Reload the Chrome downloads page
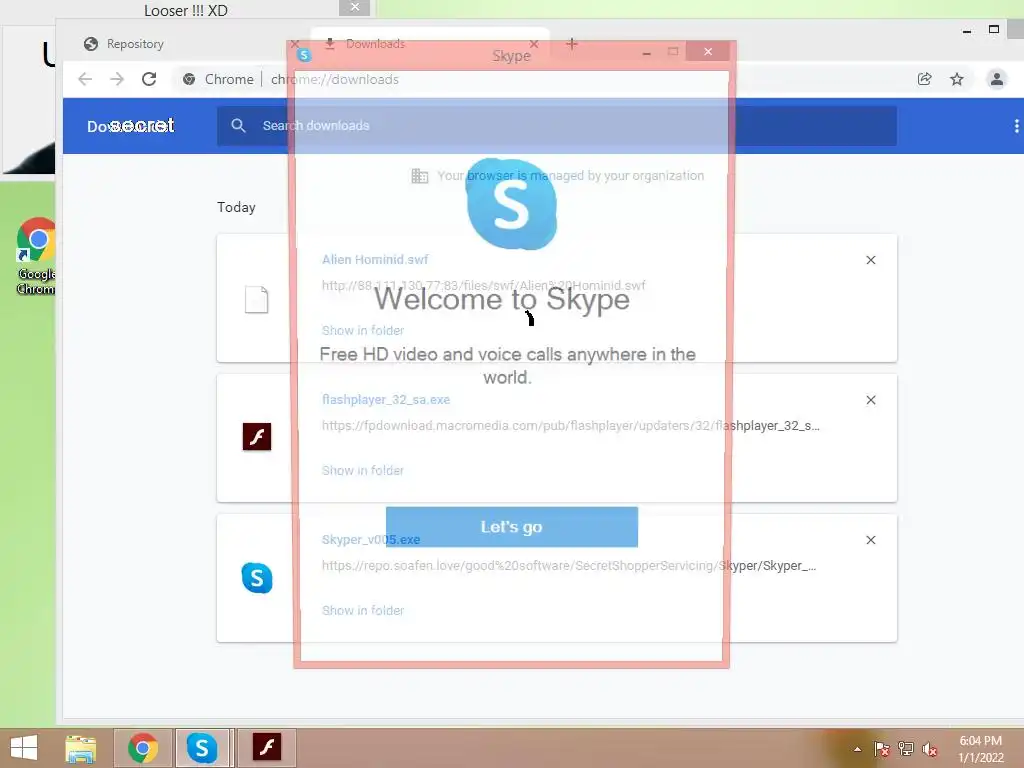 [149, 79]
